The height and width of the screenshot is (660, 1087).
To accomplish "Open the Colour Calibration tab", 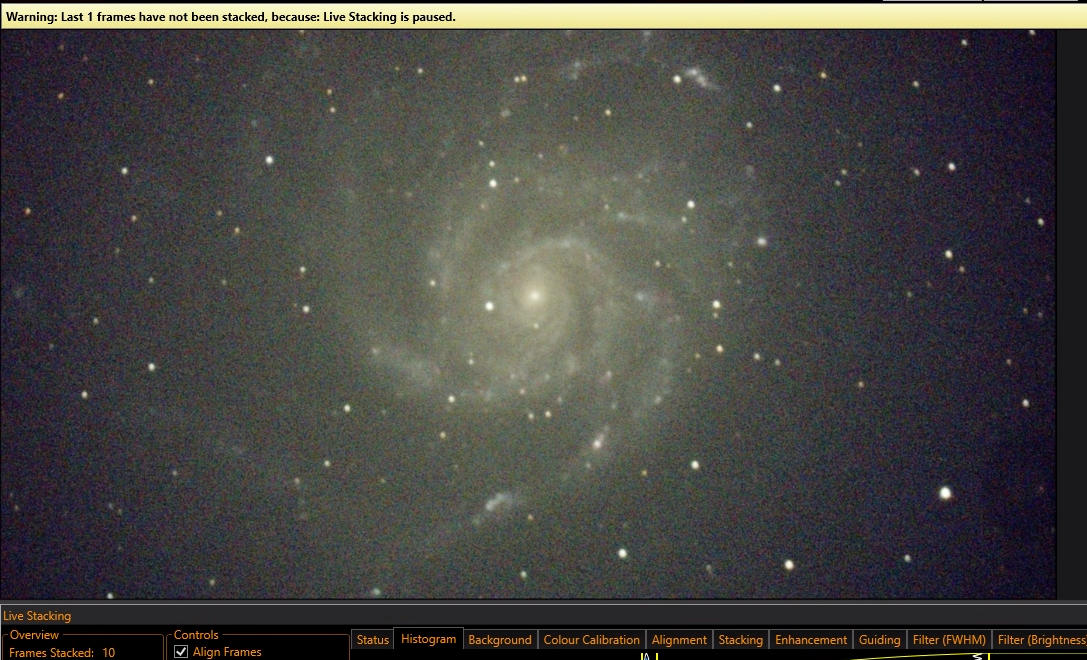I will click(591, 639).
